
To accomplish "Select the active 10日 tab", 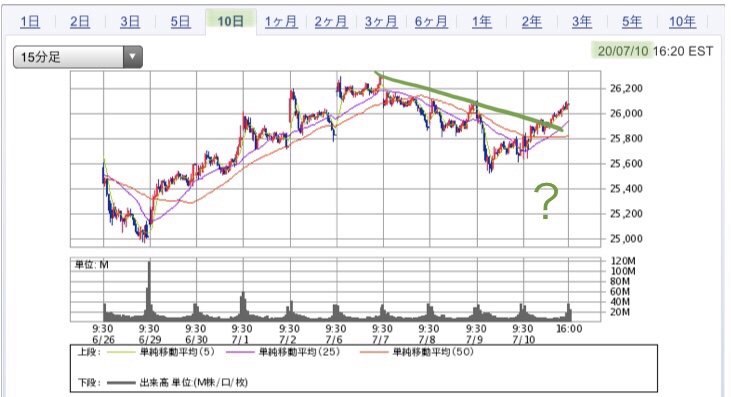I will [230, 21].
